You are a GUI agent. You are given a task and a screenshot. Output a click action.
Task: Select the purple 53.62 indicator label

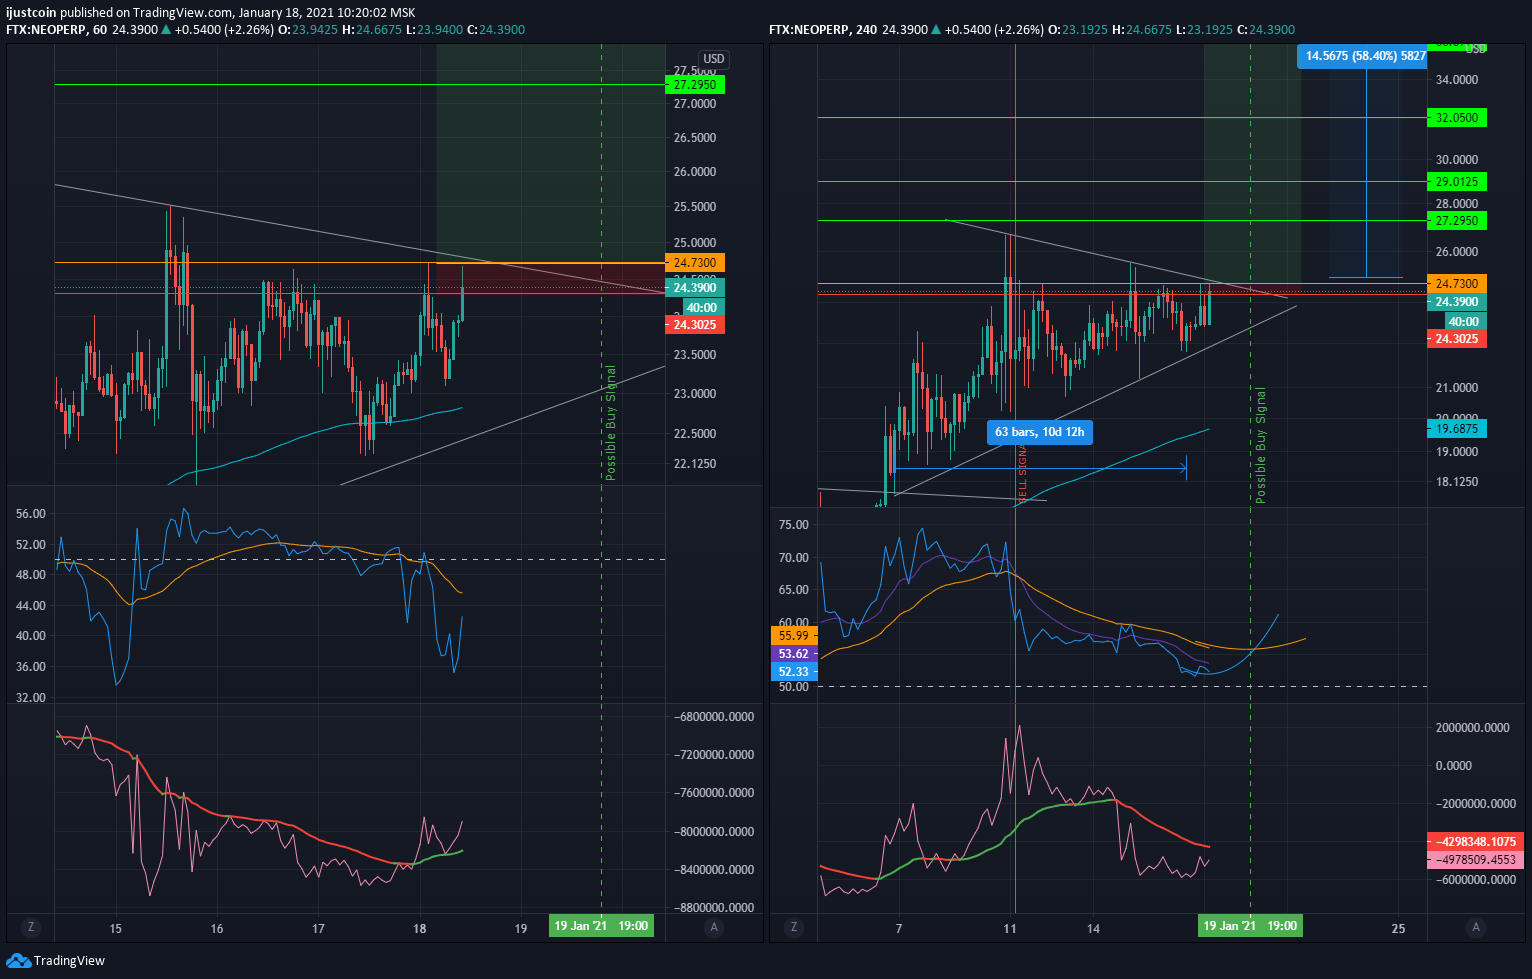click(x=794, y=654)
